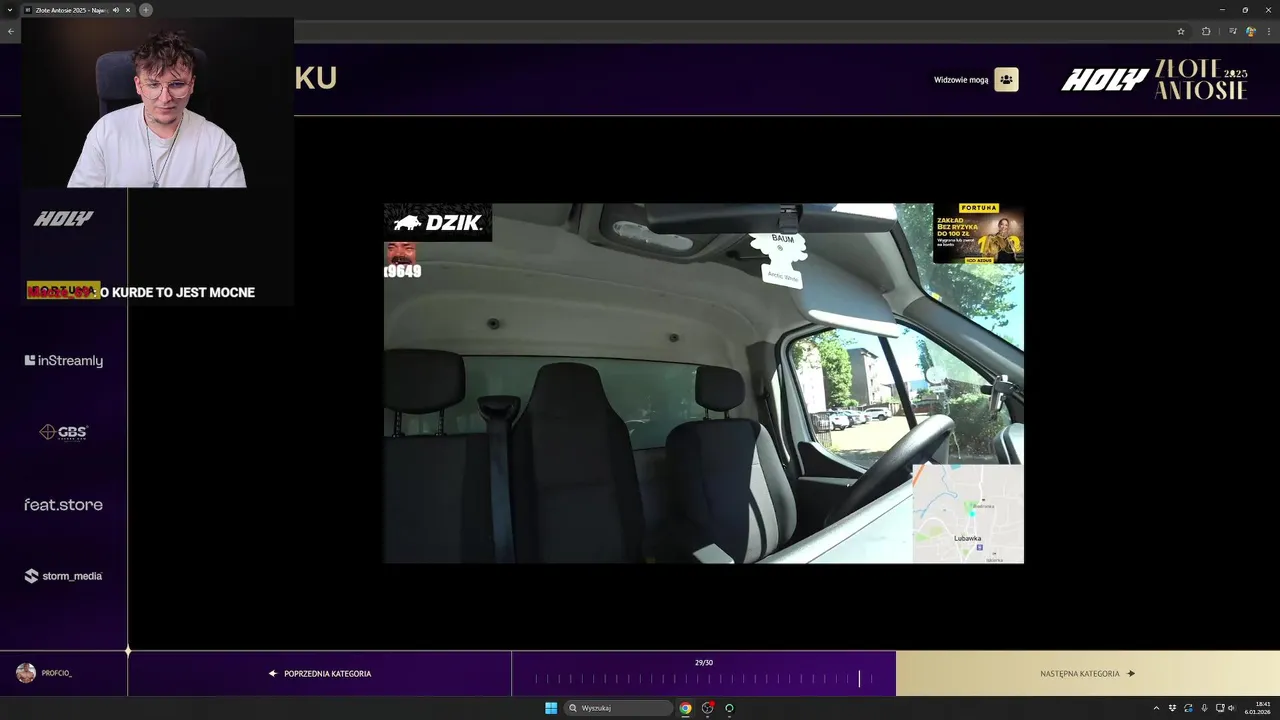The image size is (1280, 720).
Task: Open the tab search dropdown arrow
Action: [x=8, y=9]
